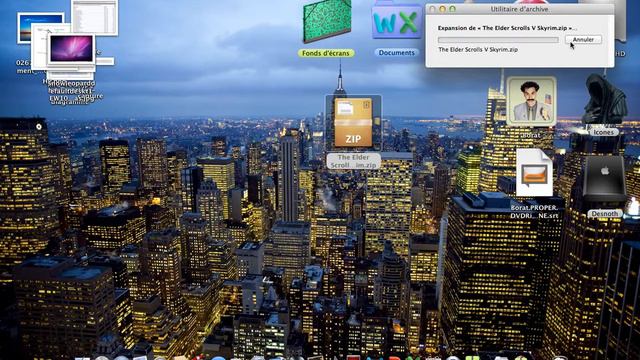This screenshot has width=640, height=360.
Task: Select the WX Documents folder icon
Action: [397, 22]
